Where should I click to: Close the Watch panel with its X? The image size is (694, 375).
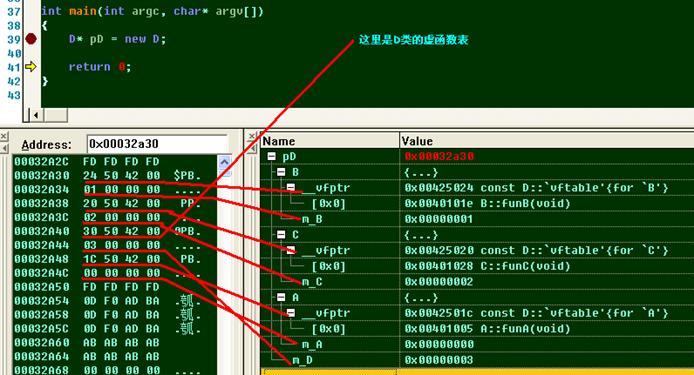(251, 136)
